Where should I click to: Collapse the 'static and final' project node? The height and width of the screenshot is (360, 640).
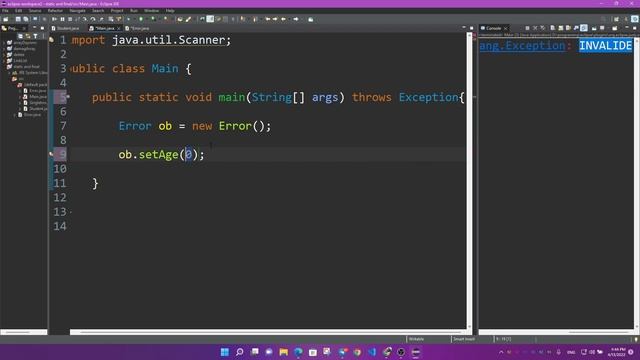[x=4, y=67]
